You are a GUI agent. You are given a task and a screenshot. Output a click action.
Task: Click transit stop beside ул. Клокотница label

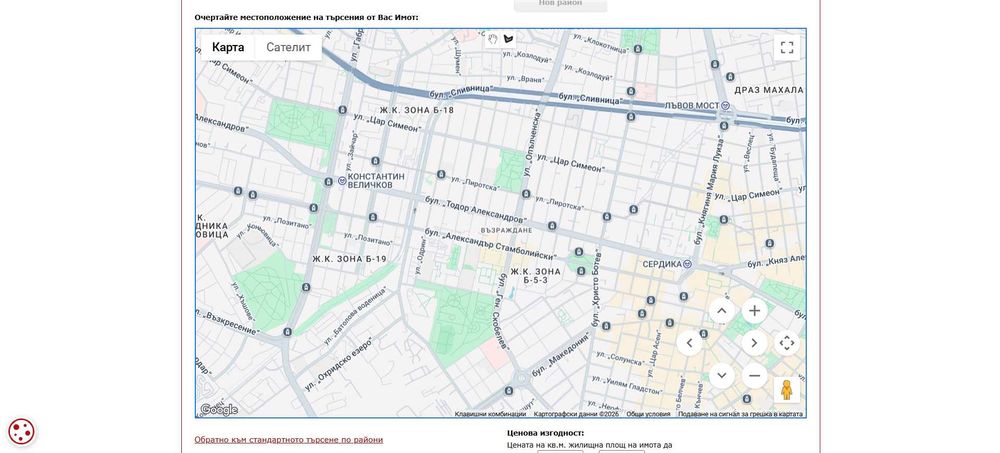[x=638, y=49]
